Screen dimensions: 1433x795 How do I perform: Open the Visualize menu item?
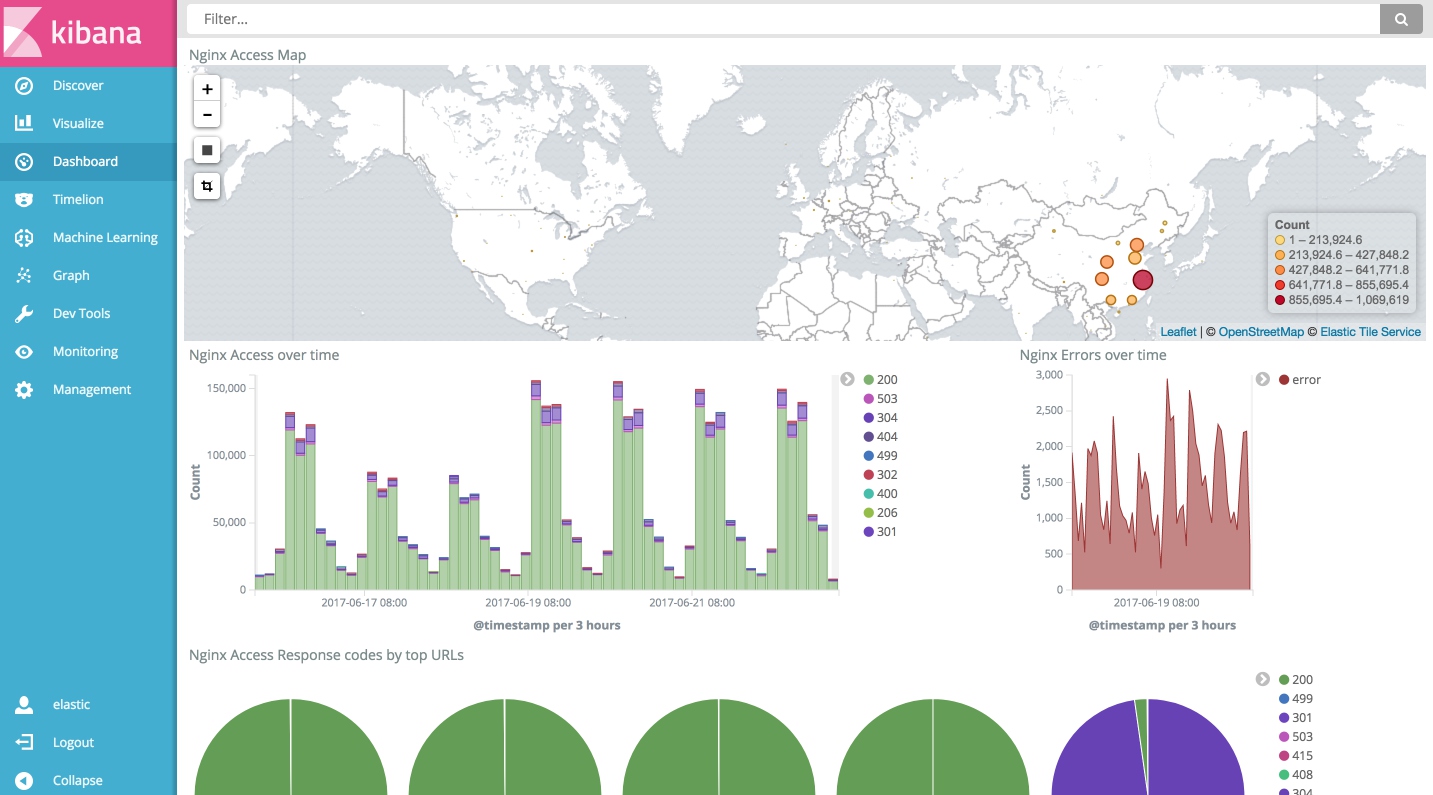click(x=88, y=123)
